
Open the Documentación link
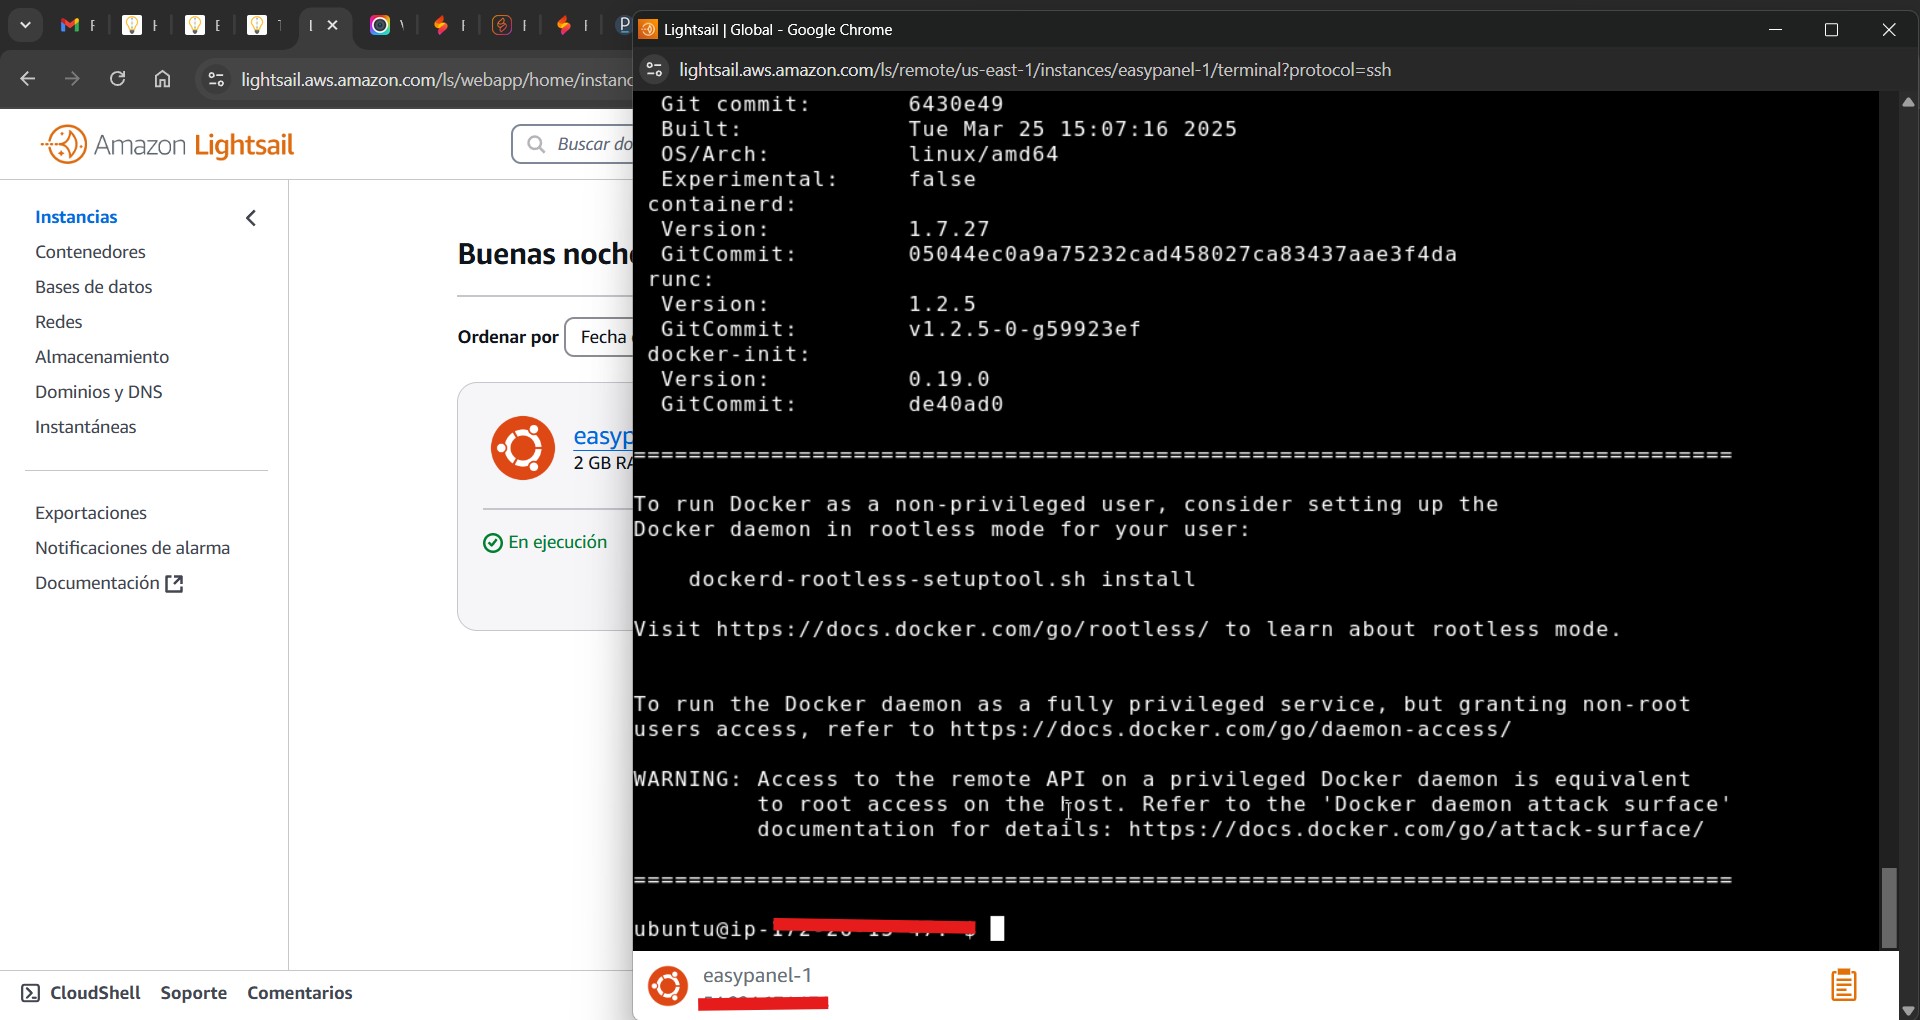pos(97,583)
